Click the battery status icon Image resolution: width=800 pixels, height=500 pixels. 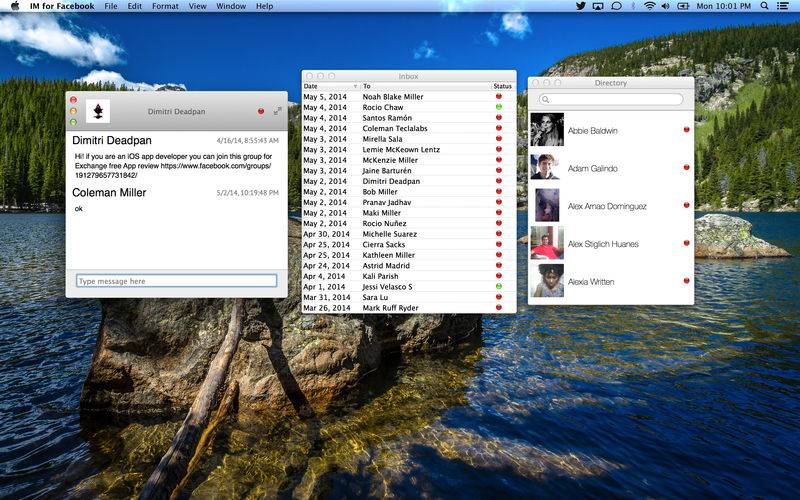point(683,6)
